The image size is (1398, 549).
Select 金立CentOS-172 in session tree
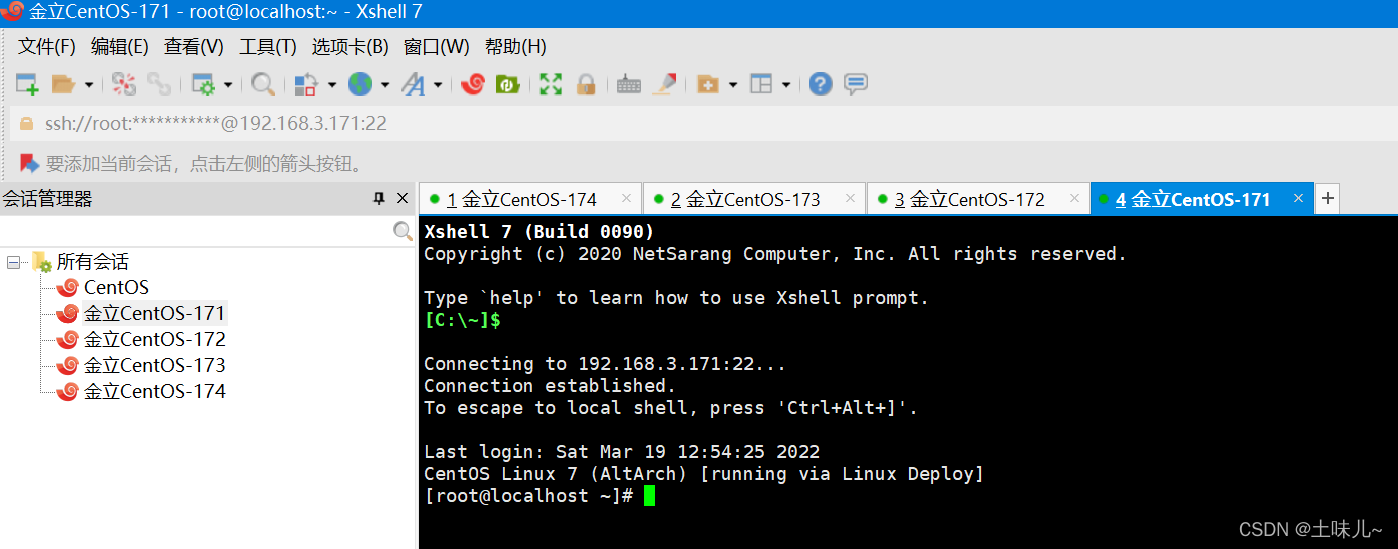[142, 339]
